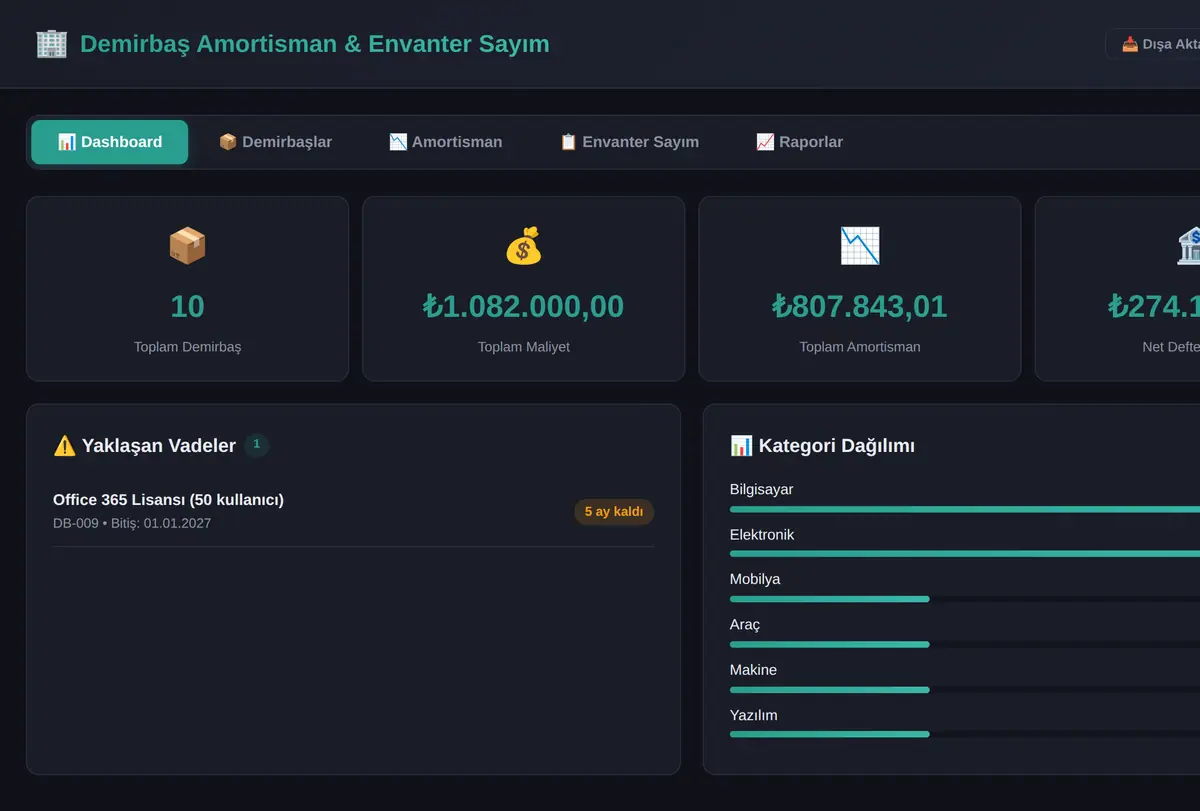Click the bar chart icon beside Kategori Dağılımı
Viewport: 1200px width, 811px height.
[x=741, y=446]
